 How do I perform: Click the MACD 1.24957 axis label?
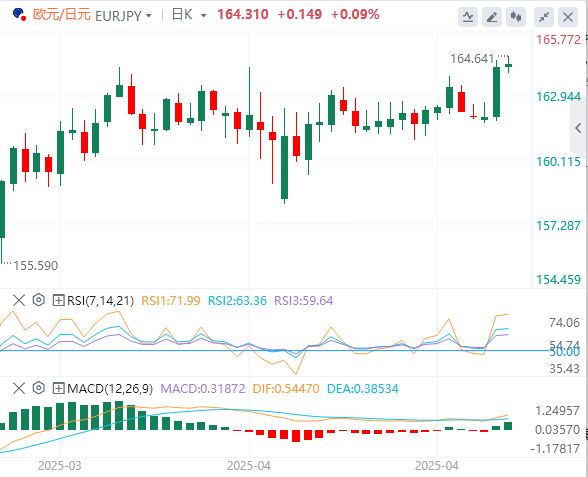point(557,411)
